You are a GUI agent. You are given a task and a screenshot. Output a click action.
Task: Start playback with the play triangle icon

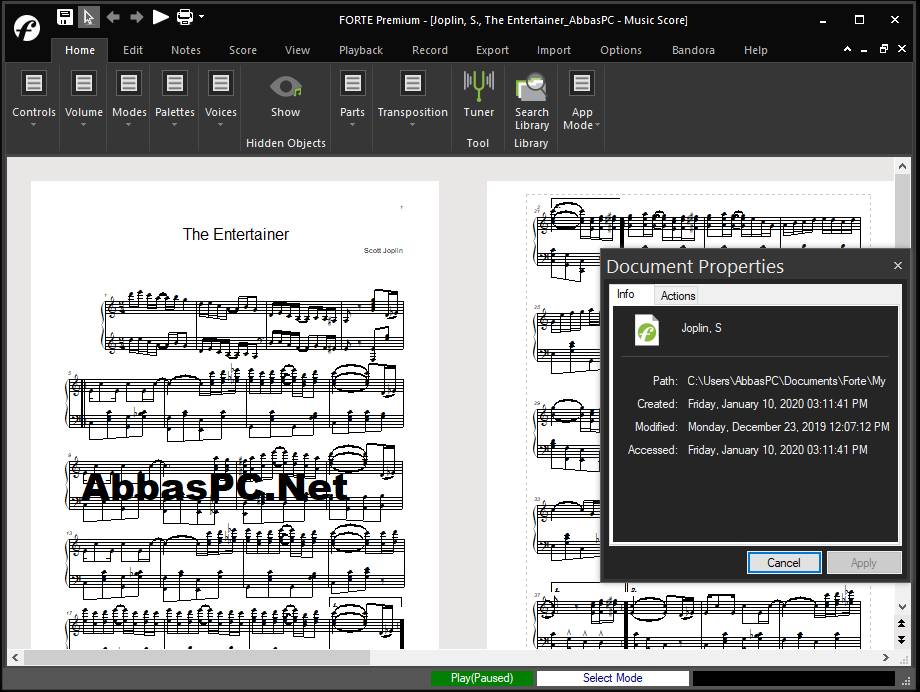161,17
